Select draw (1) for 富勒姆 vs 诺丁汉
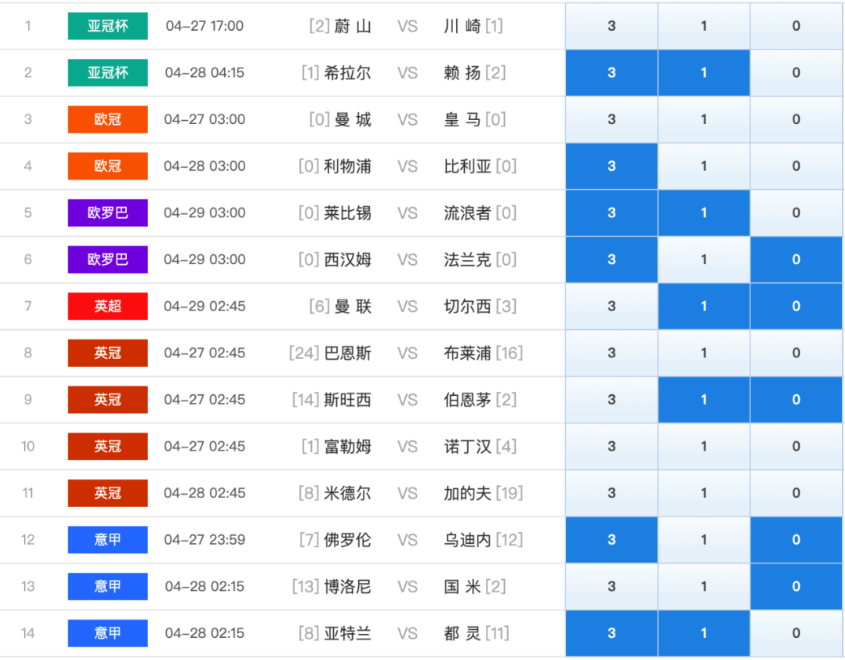The height and width of the screenshot is (660, 845). [704, 446]
